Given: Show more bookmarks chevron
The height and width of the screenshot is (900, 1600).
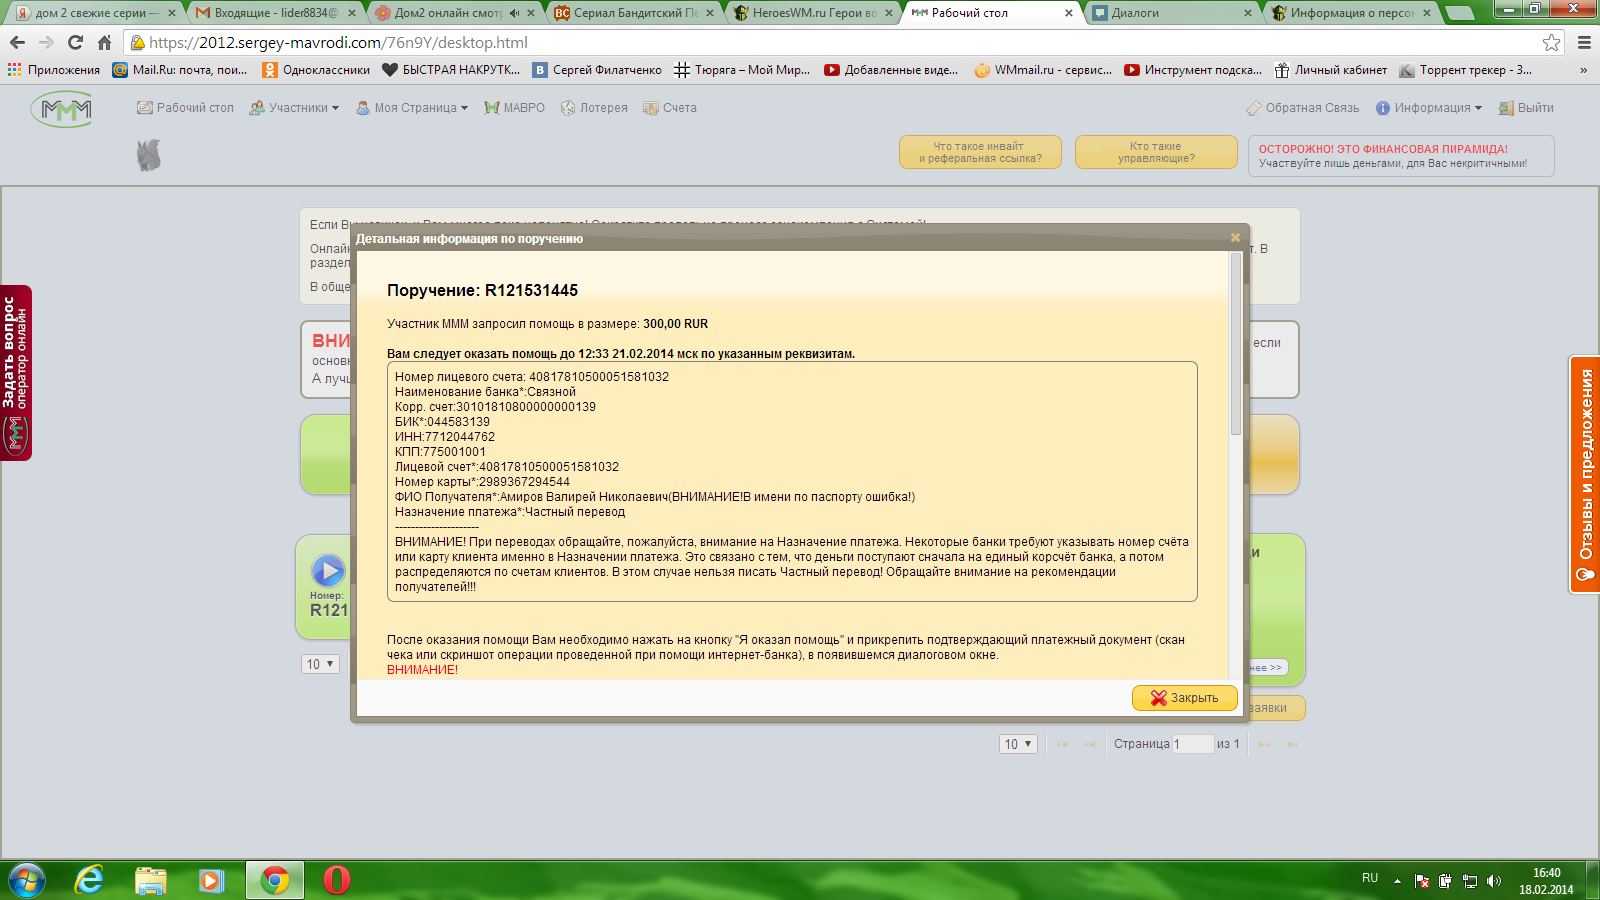Looking at the screenshot, I should (x=1583, y=70).
